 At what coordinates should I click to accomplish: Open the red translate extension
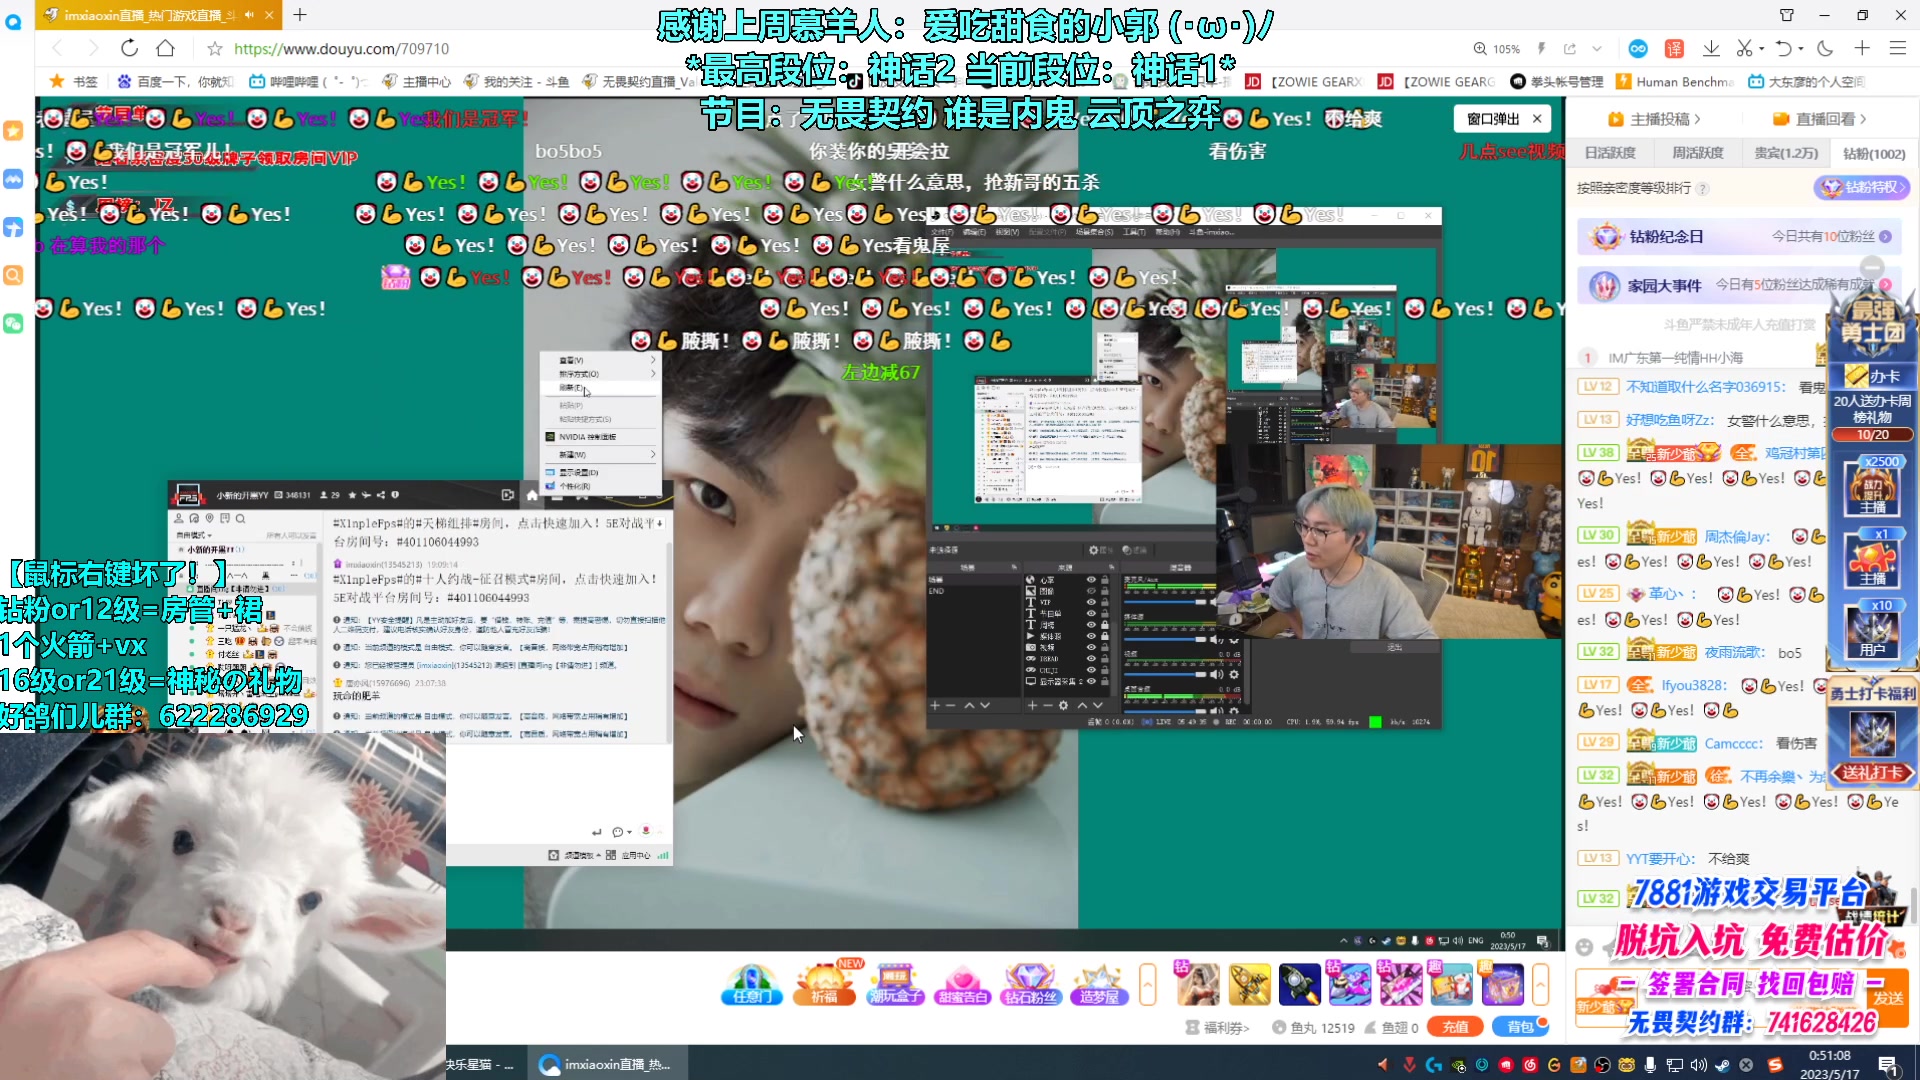pos(1674,48)
